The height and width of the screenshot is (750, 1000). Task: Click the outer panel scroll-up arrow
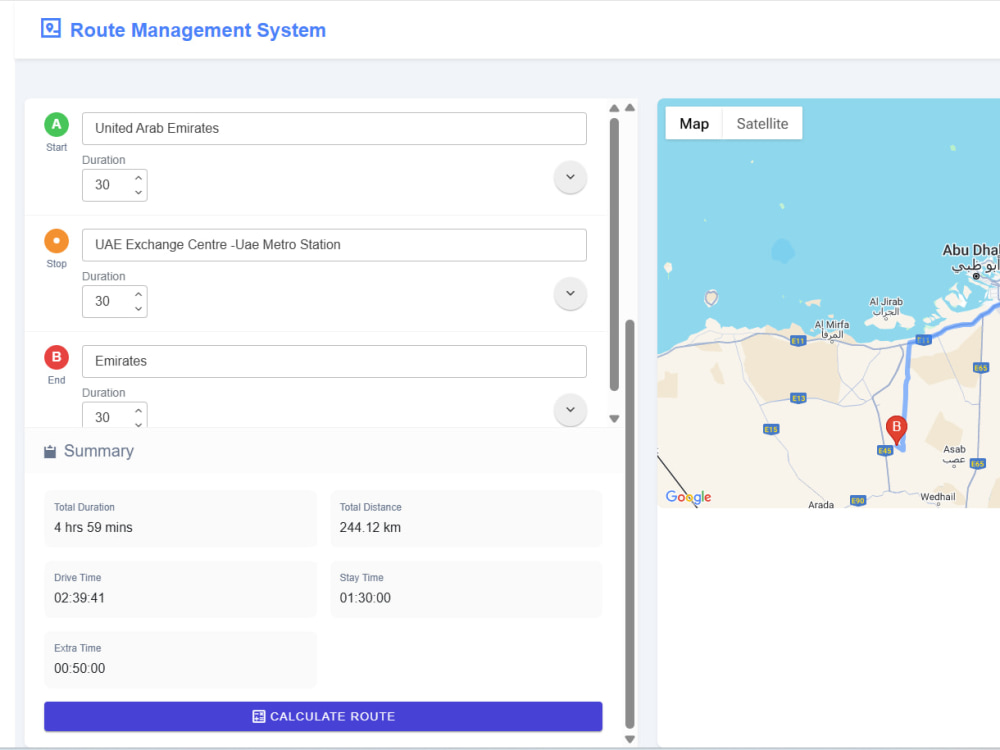click(x=629, y=108)
